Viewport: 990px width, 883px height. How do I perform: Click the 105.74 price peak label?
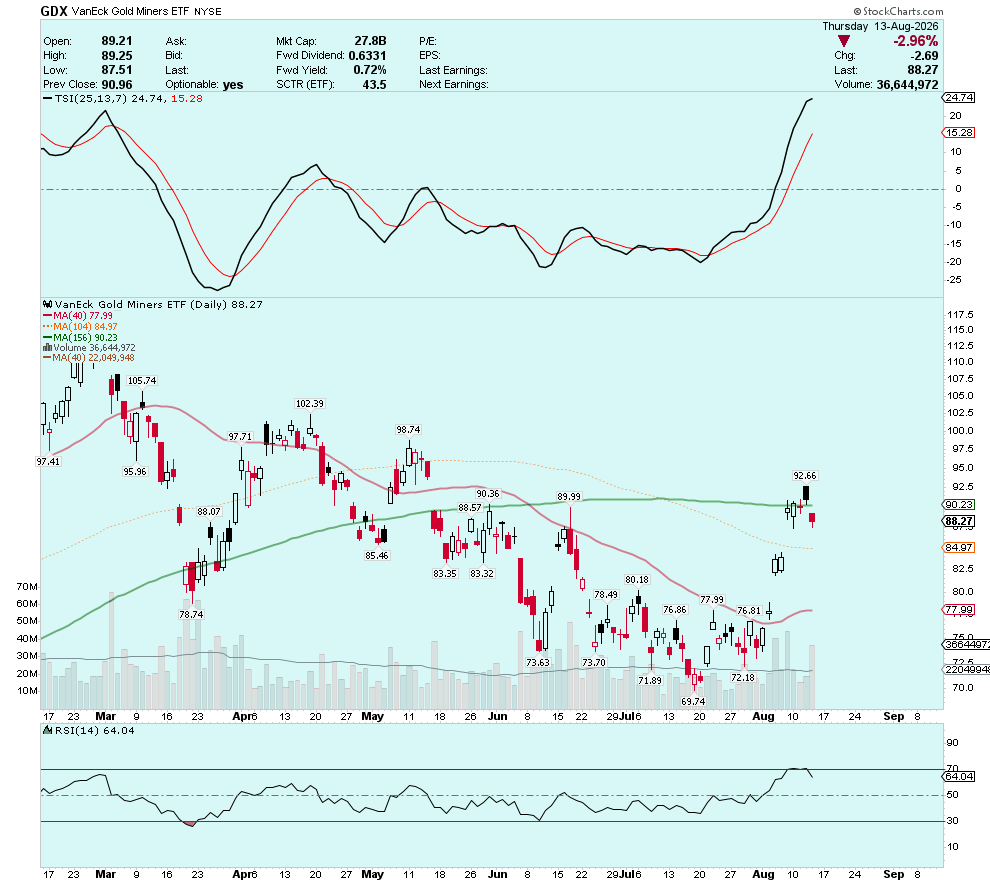(x=142, y=381)
